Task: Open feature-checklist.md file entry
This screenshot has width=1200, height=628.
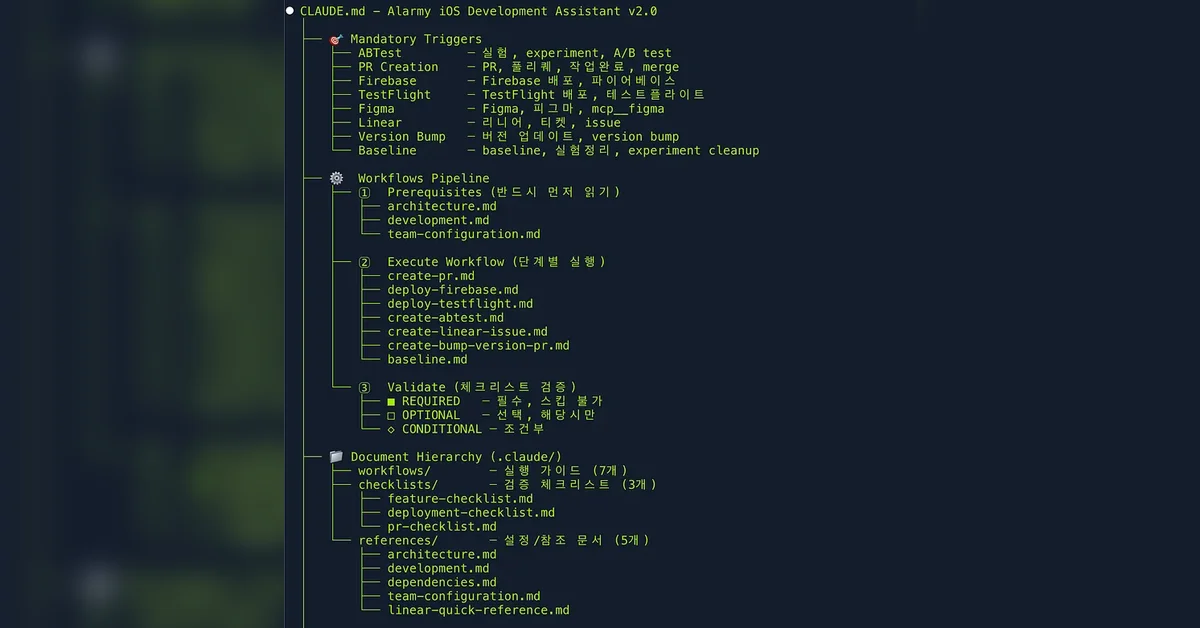Action: coord(460,499)
